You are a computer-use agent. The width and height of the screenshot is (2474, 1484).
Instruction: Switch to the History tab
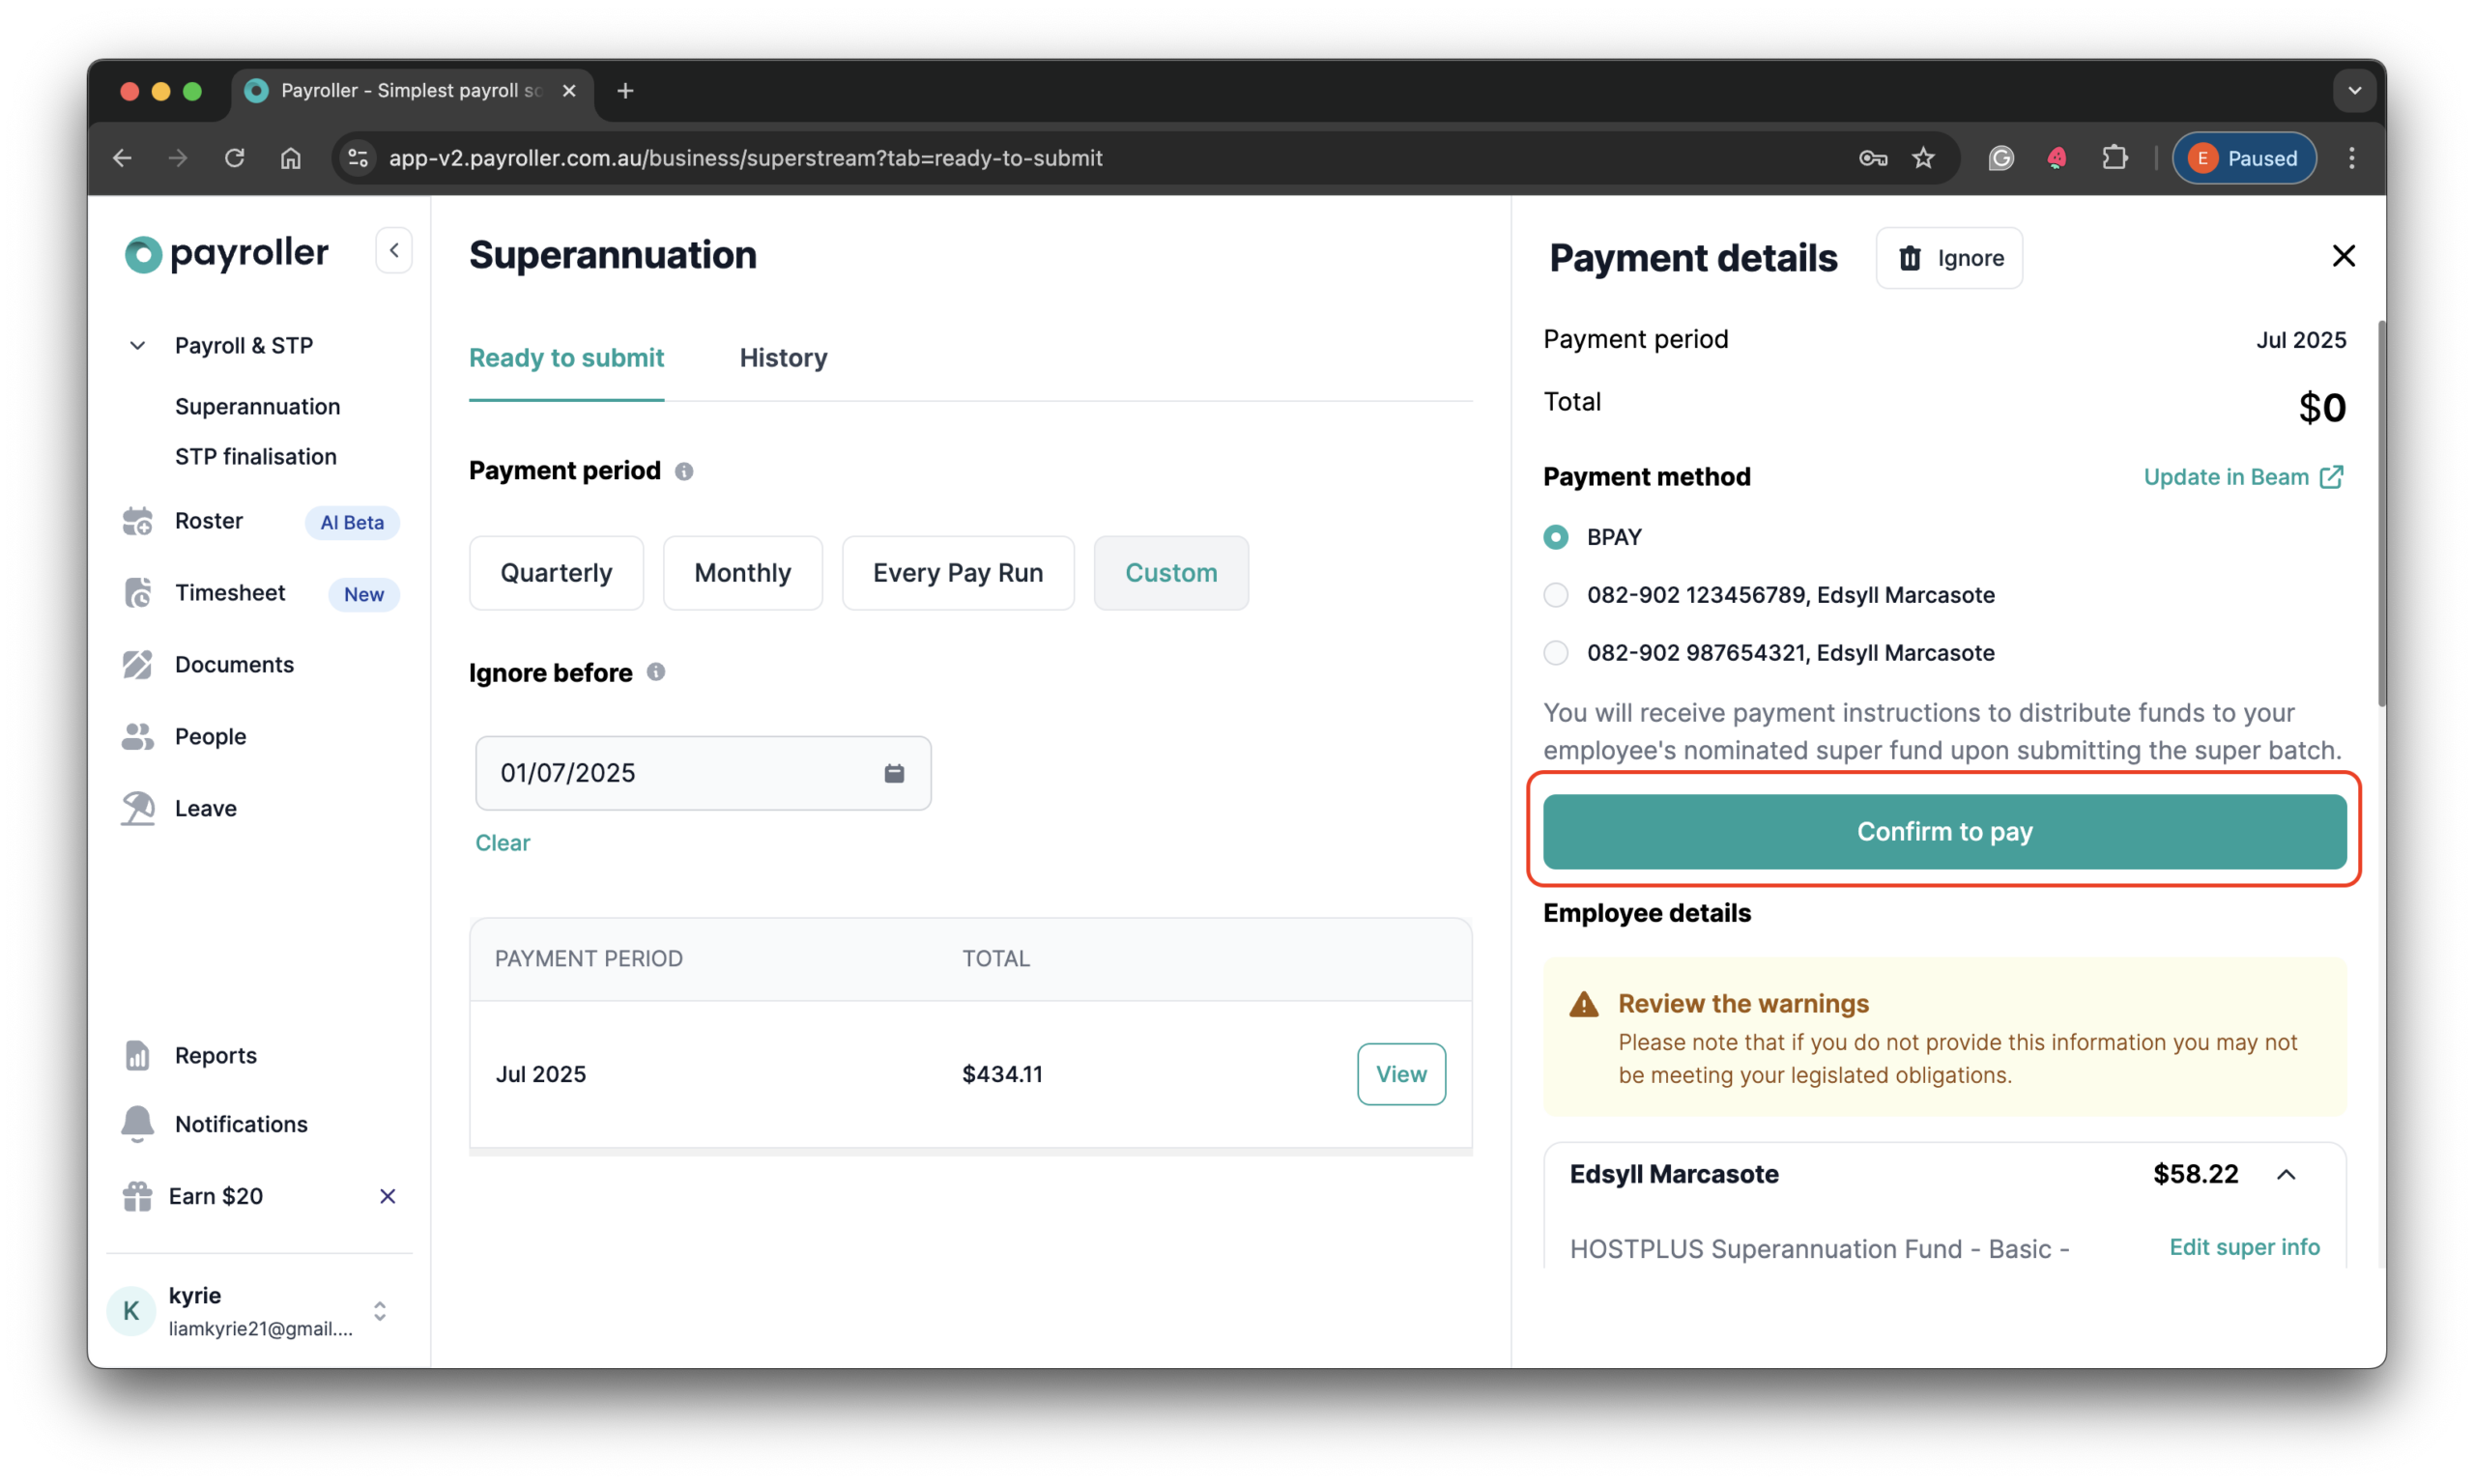(x=783, y=358)
